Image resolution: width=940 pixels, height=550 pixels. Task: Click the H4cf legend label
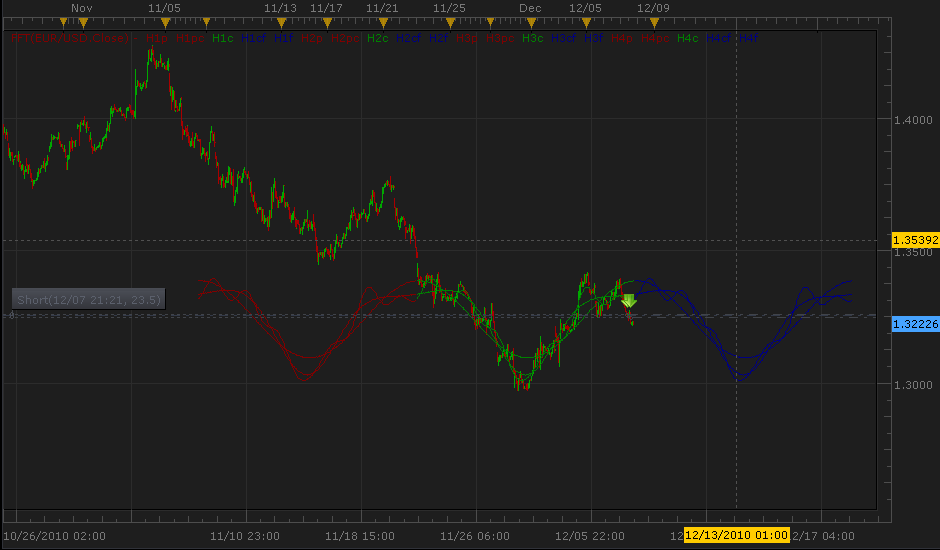tap(719, 38)
